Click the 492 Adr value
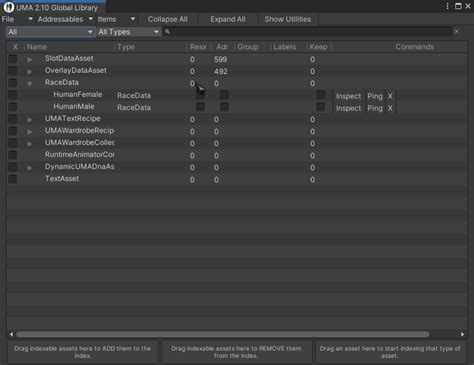The image size is (474, 365). coord(221,71)
